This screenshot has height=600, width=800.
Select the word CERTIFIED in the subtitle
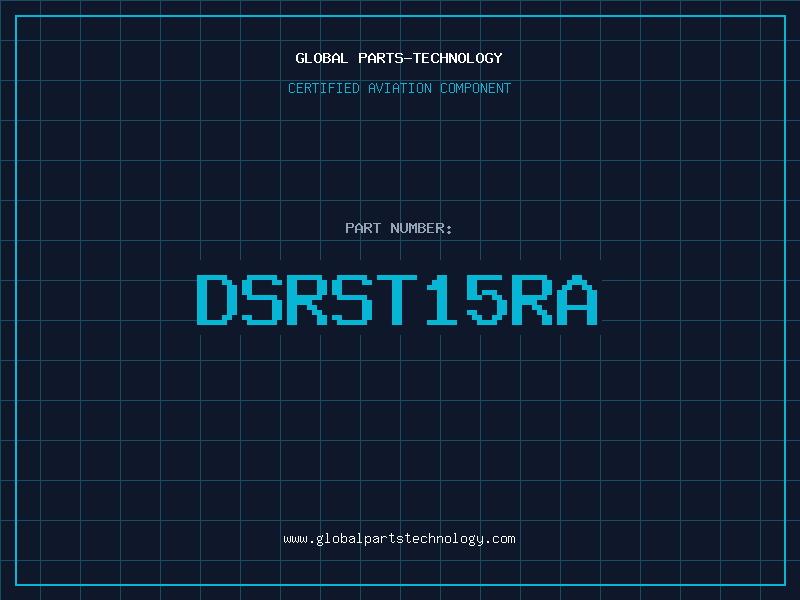pyautogui.click(x=324, y=88)
